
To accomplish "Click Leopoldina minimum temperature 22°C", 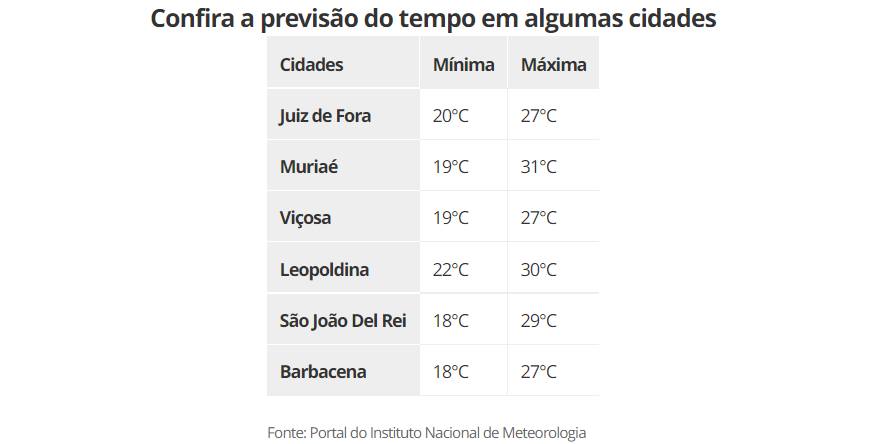I will coord(450,270).
